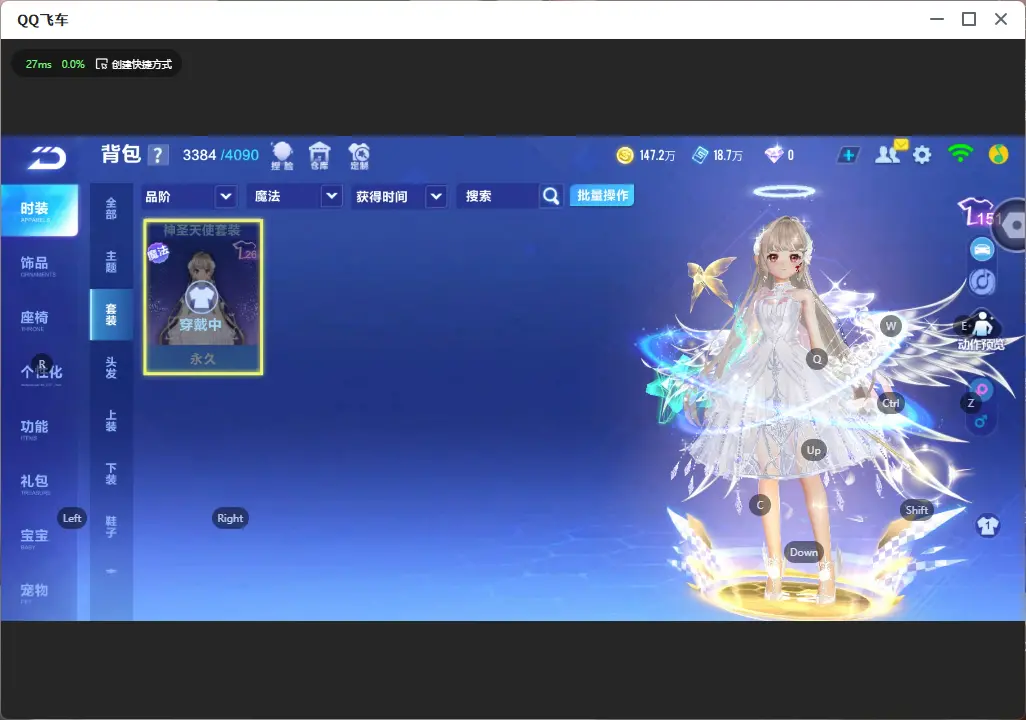The width and height of the screenshot is (1026, 720).
Task: Click the 批量操作 batch operation button
Action: (602, 196)
